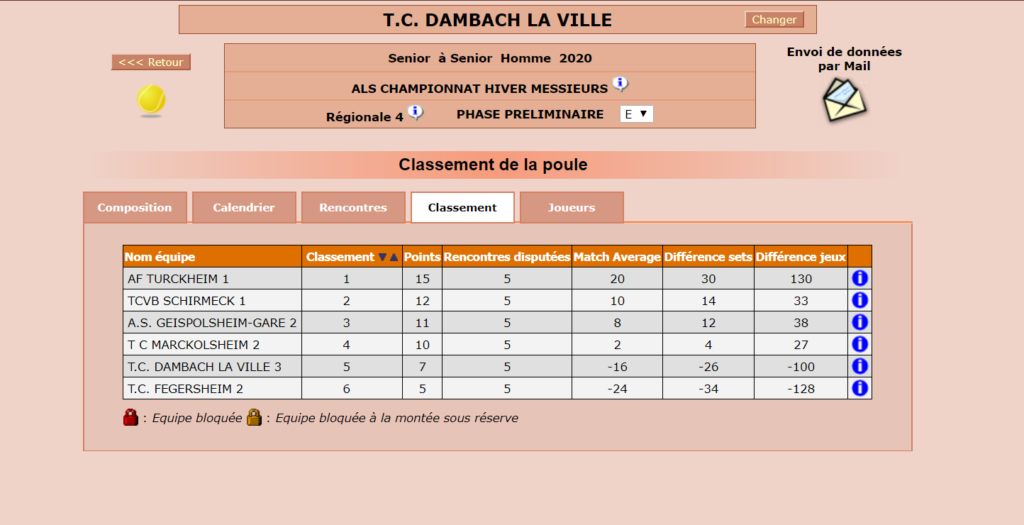This screenshot has width=1024, height=525.
Task: Open info icon for TCVB SCHIRMECK 1
Action: click(859, 300)
